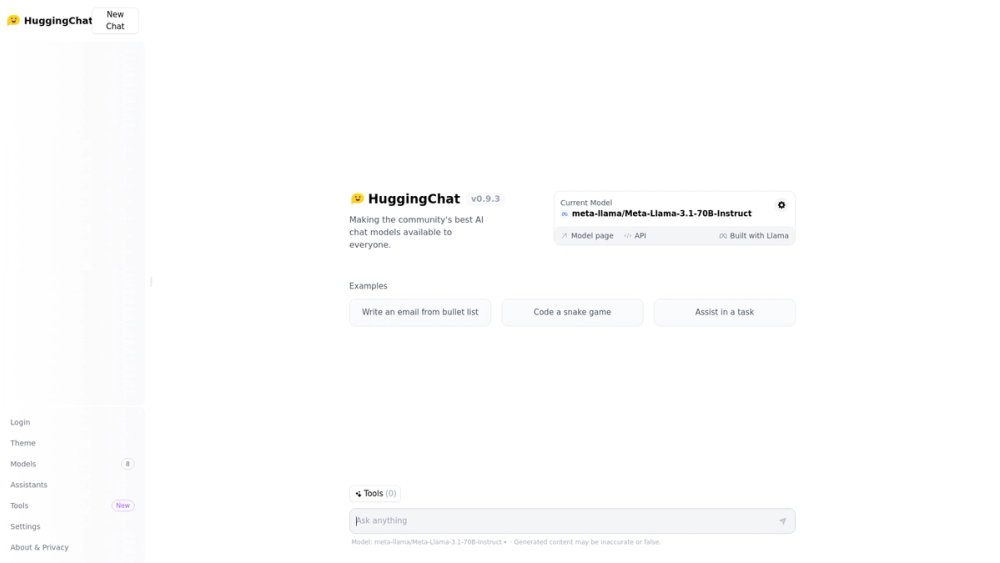1000x563 pixels.
Task: Click the Model page arrow icon
Action: point(564,236)
